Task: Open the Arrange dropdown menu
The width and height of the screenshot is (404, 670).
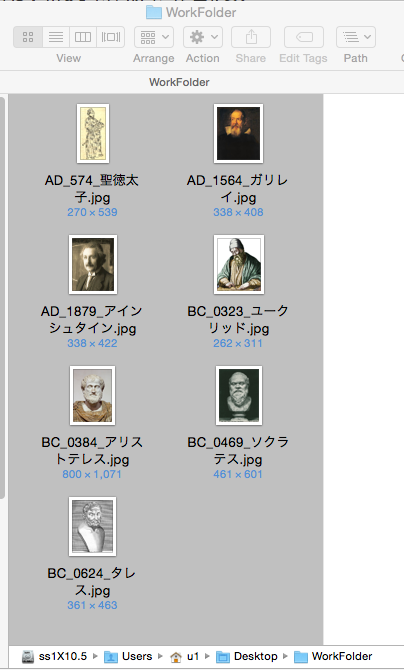Action: click(154, 37)
